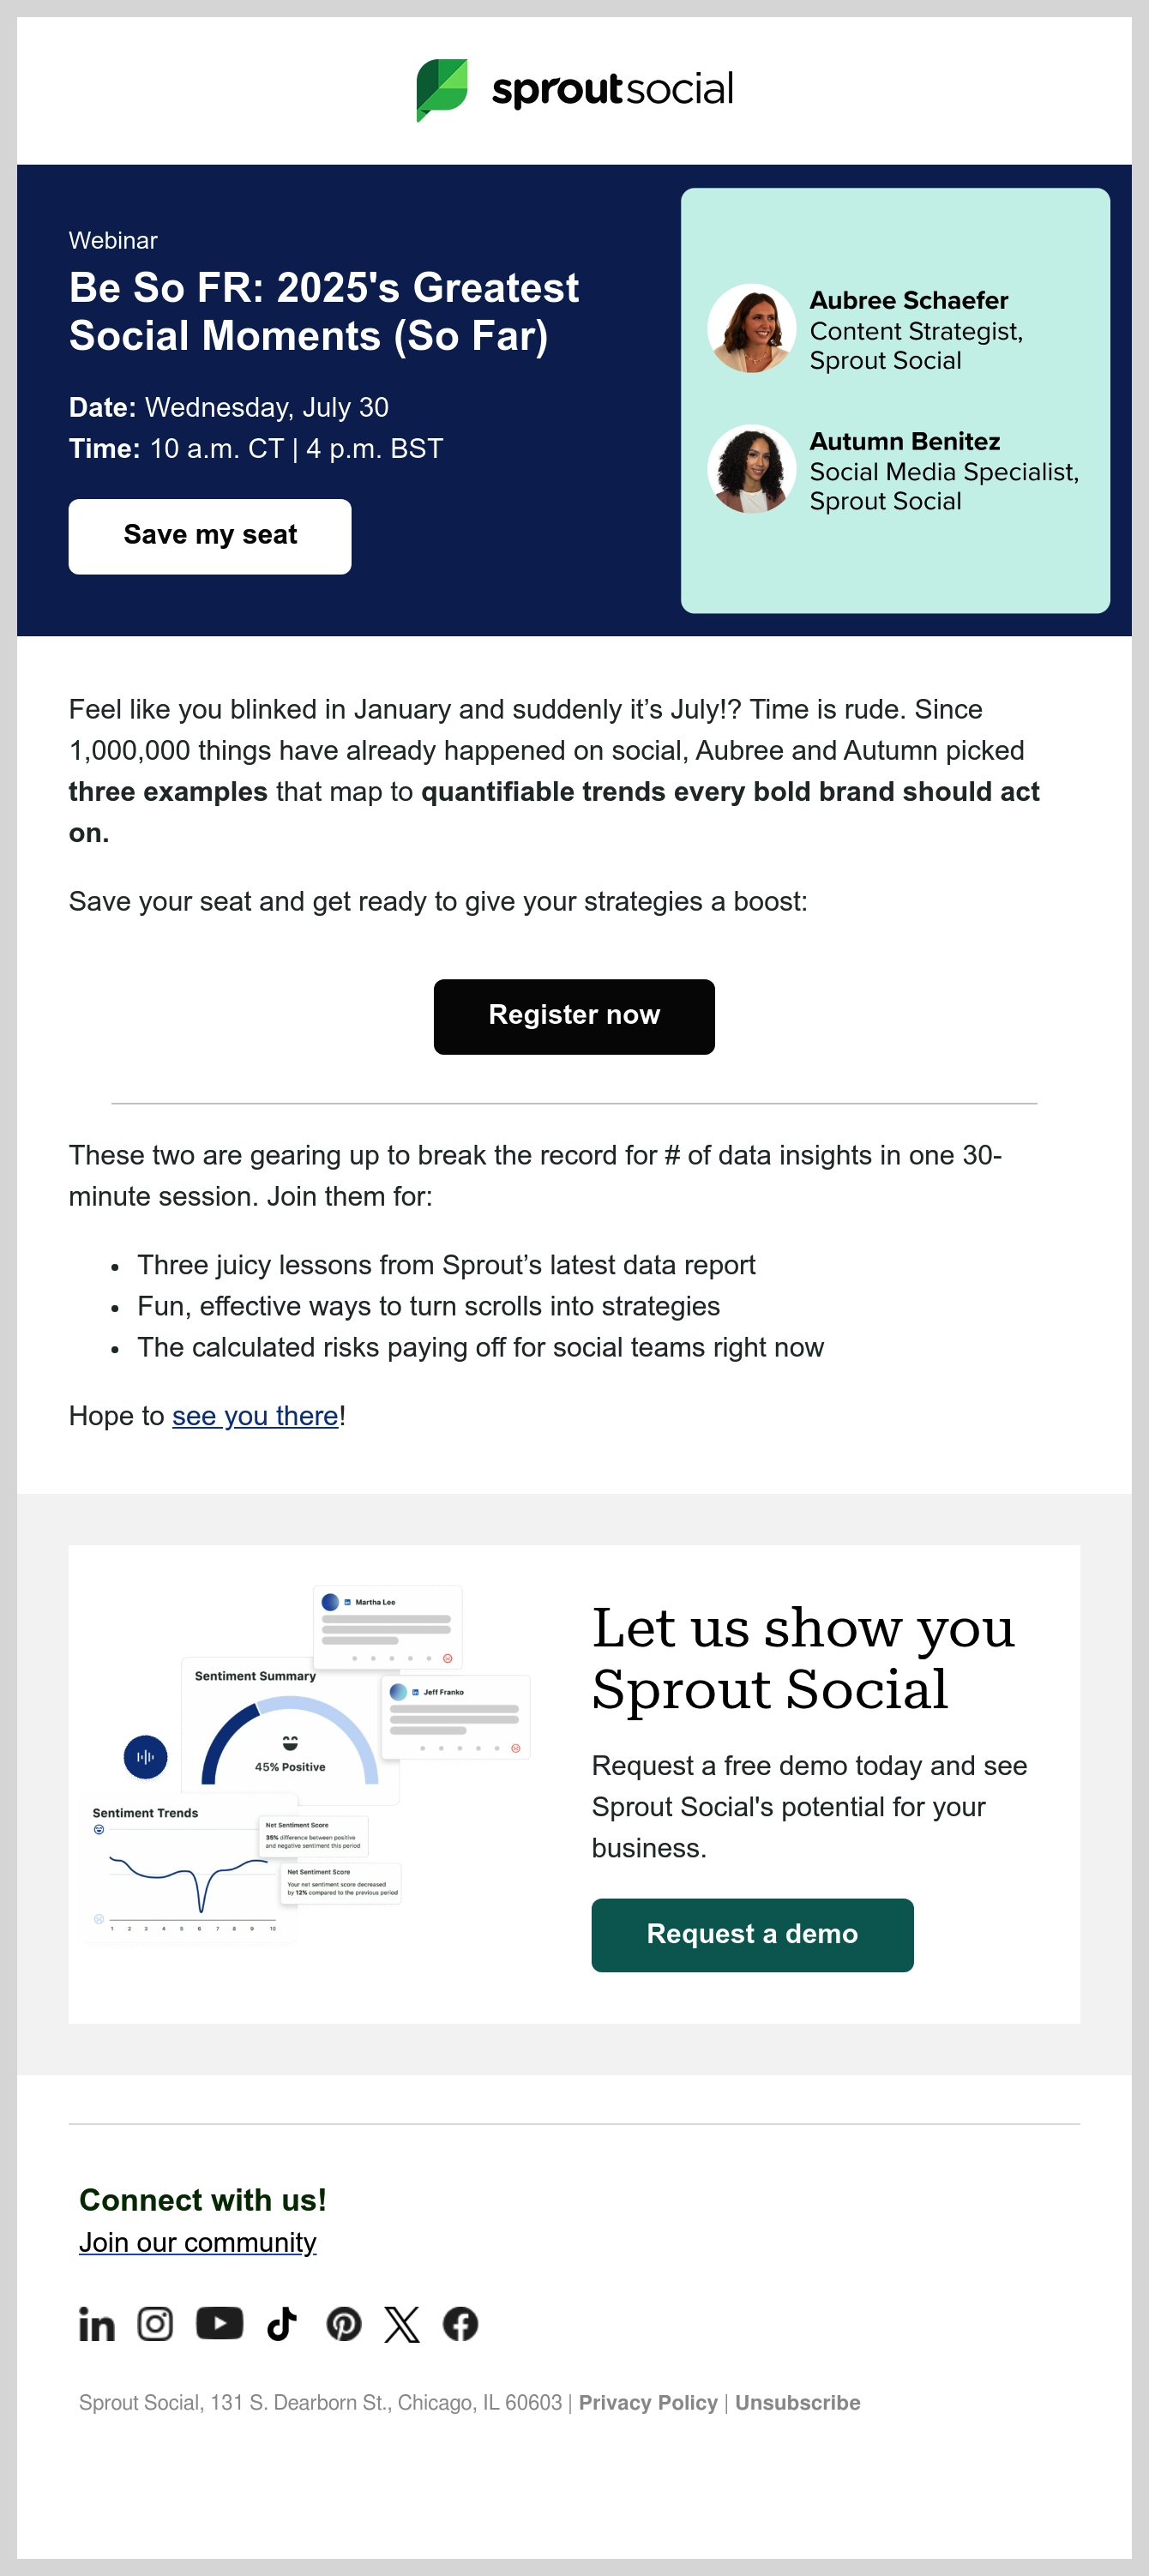Open the LinkedIn social icon
1149x2576 pixels.
[x=97, y=2324]
